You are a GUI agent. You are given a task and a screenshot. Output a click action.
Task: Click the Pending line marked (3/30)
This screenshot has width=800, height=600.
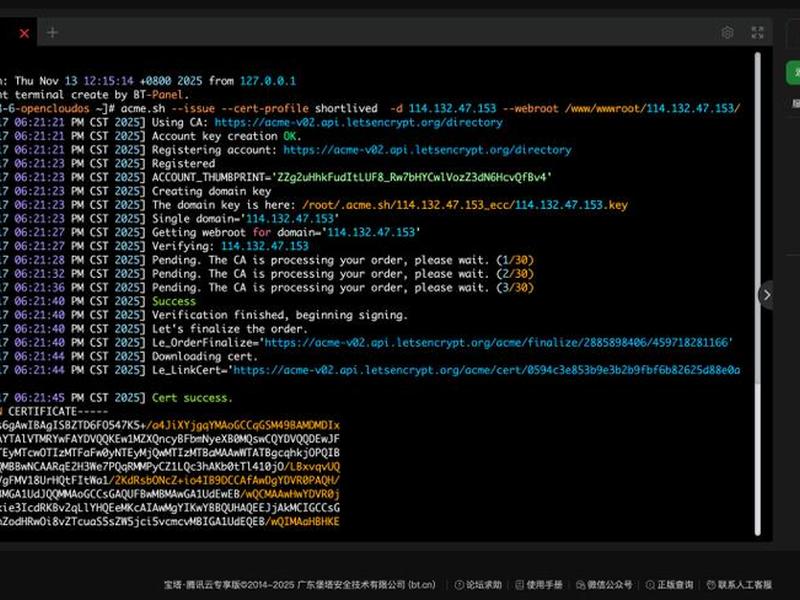pos(343,288)
